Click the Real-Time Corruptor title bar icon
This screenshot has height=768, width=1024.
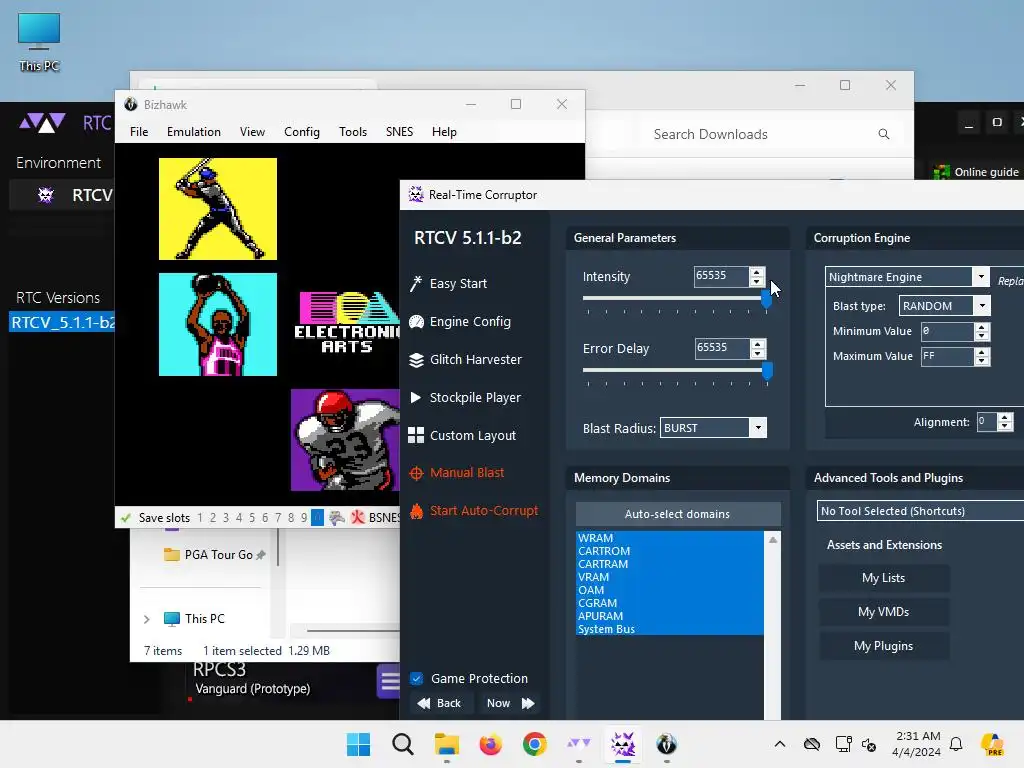(415, 195)
